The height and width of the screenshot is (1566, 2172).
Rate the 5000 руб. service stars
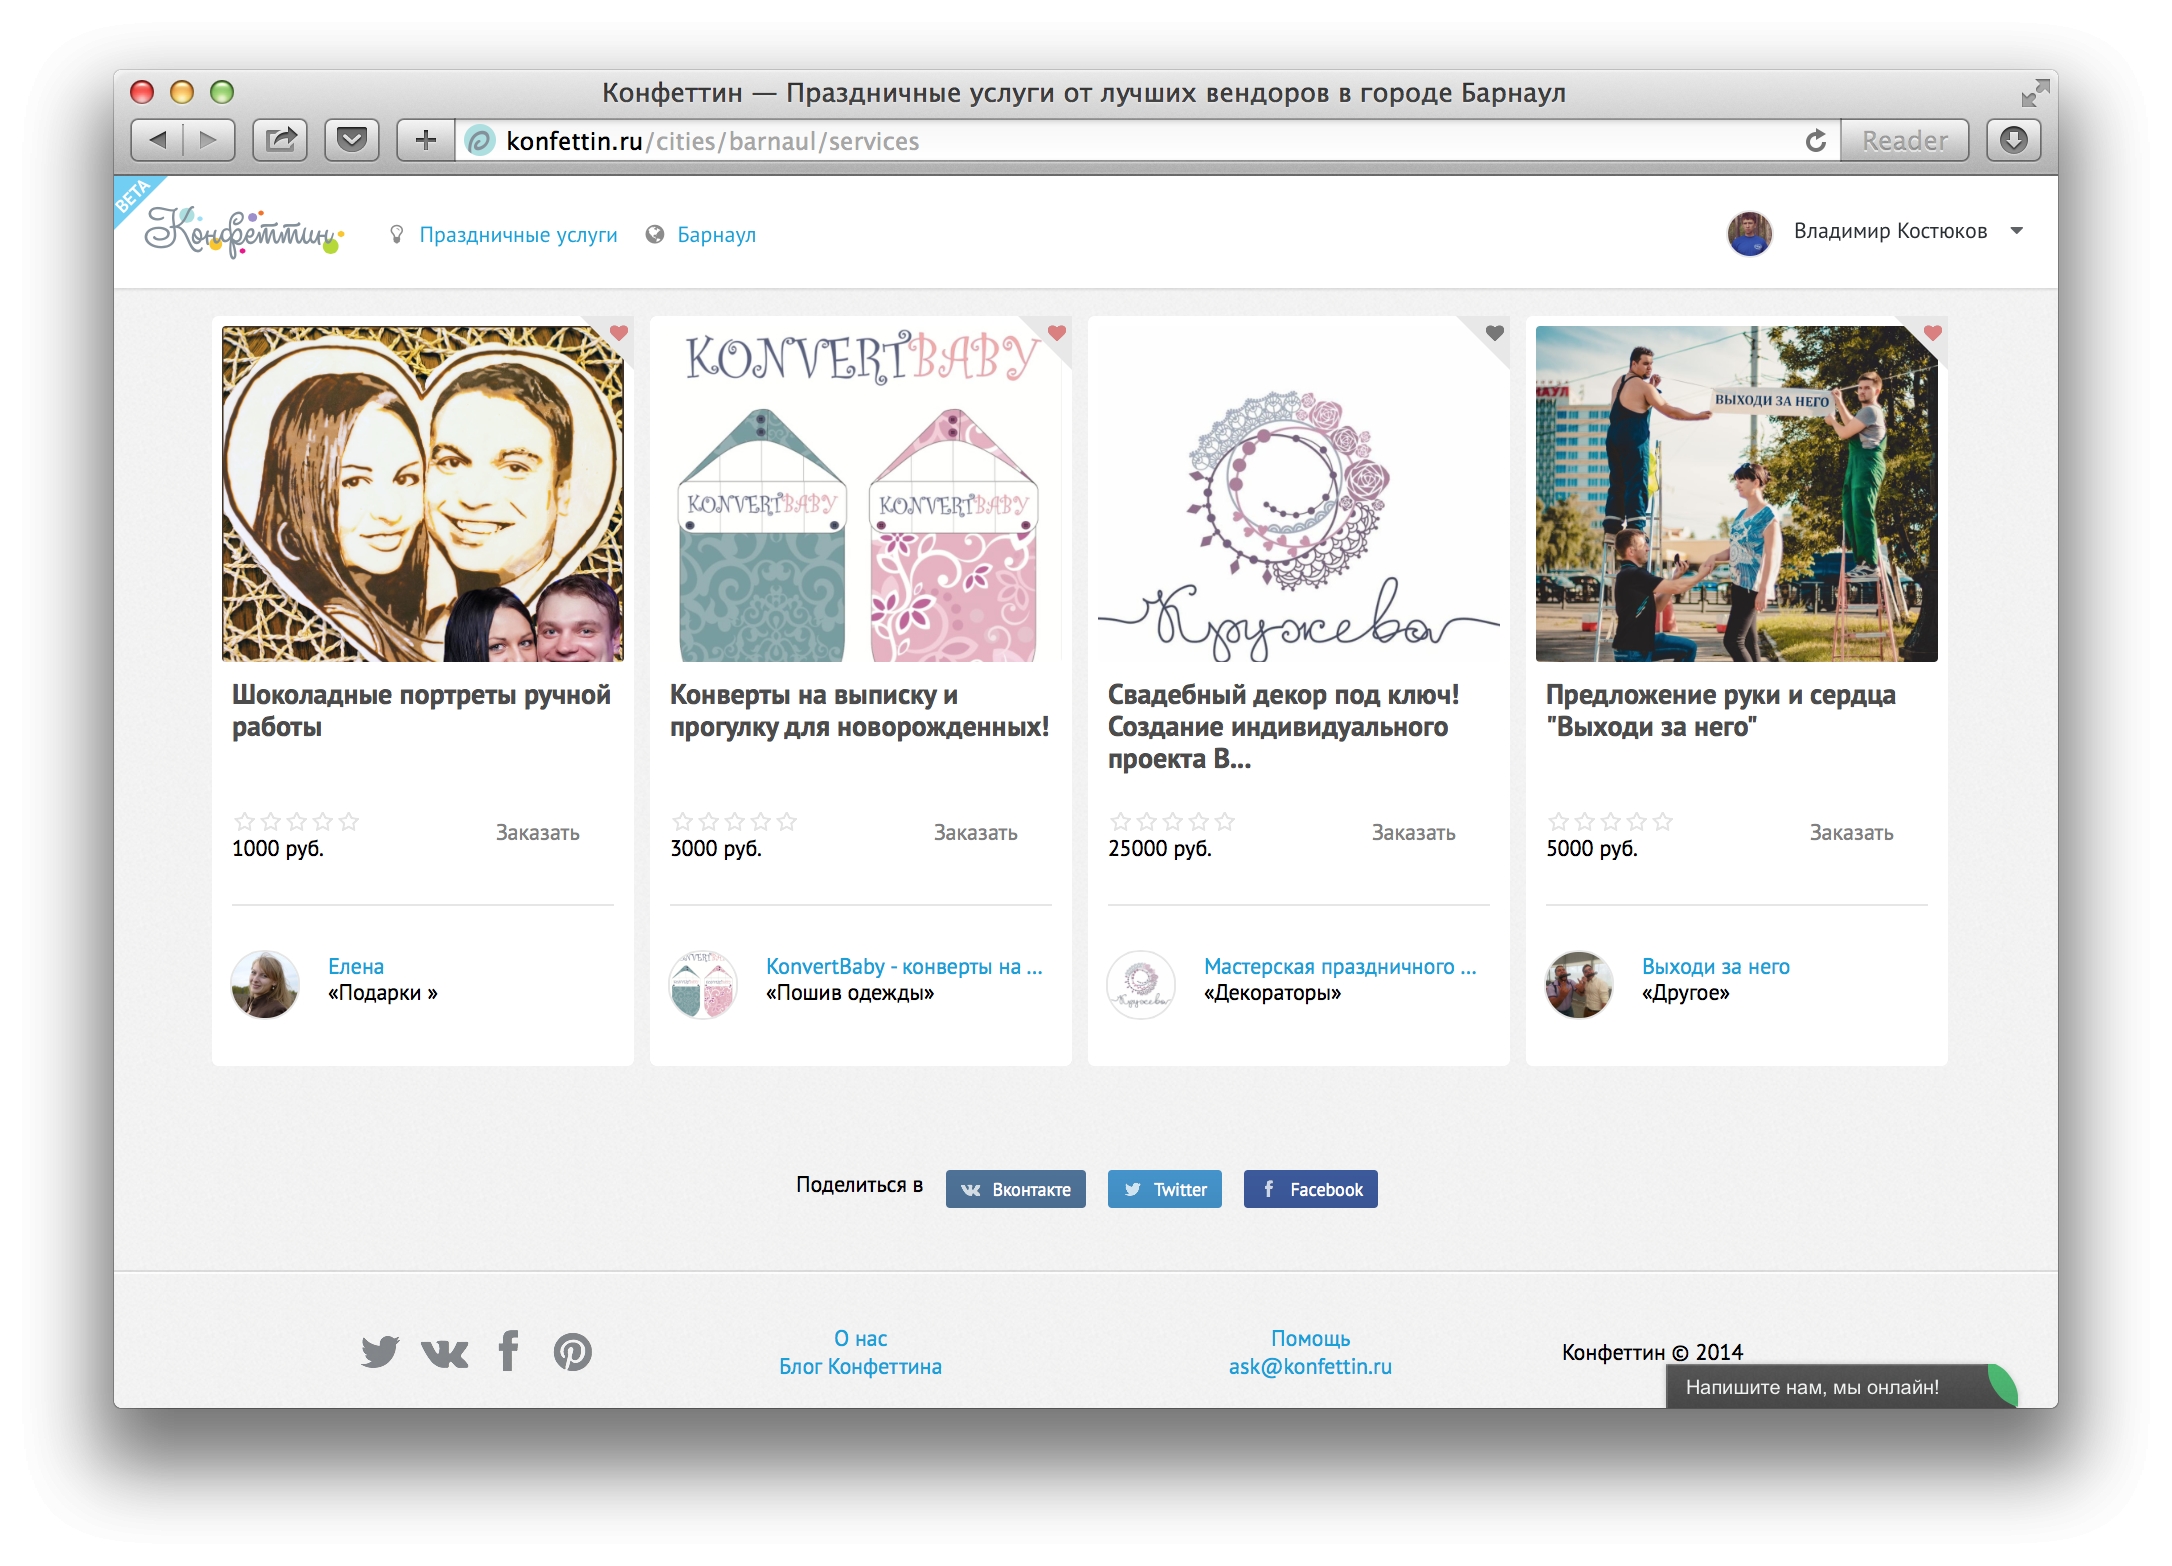point(1610,822)
